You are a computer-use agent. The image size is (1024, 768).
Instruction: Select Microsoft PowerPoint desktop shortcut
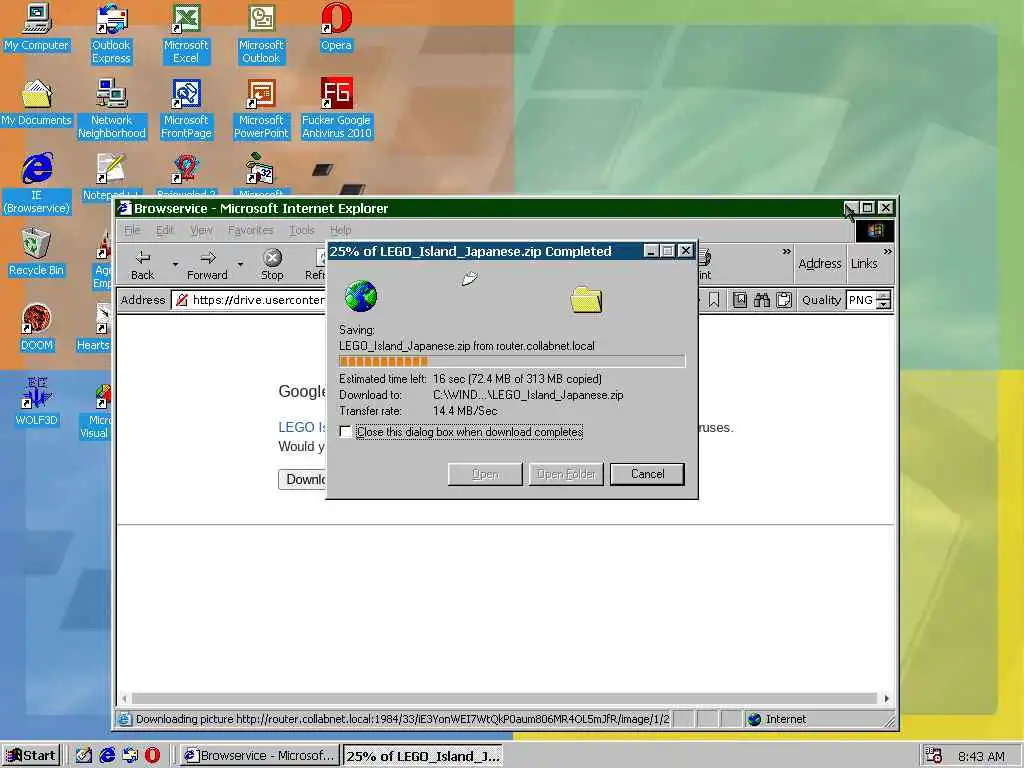261,108
